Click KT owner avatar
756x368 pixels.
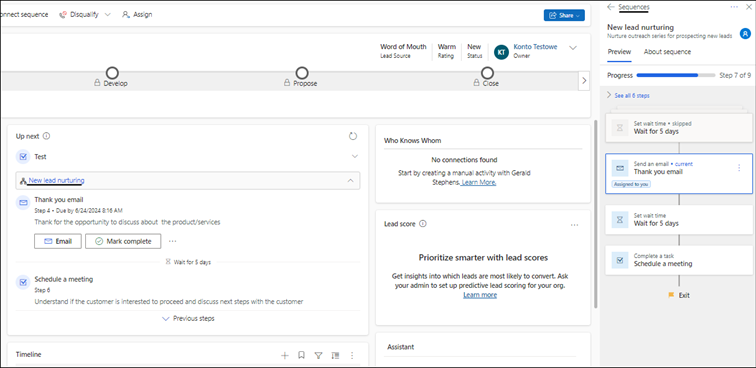501,51
